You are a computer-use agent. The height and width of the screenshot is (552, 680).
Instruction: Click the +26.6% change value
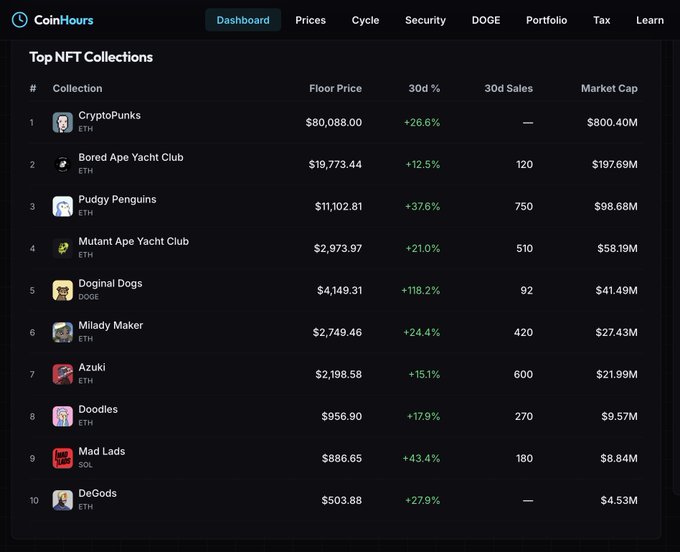pos(422,123)
